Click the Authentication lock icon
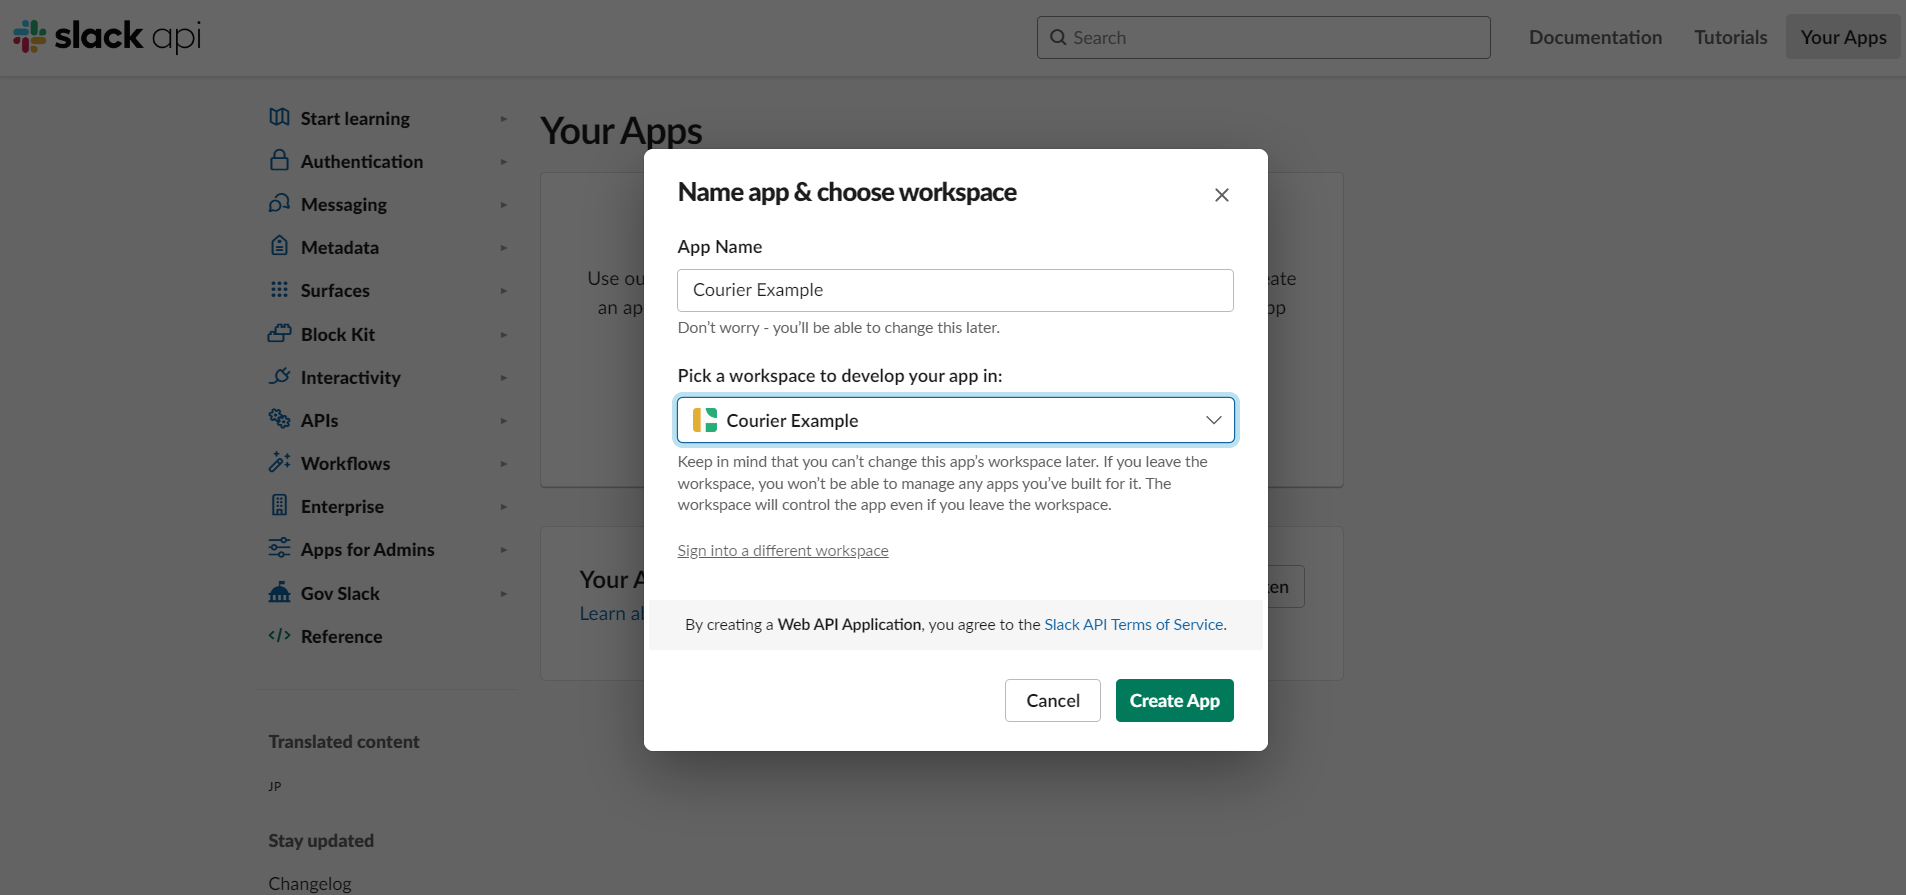 [280, 160]
